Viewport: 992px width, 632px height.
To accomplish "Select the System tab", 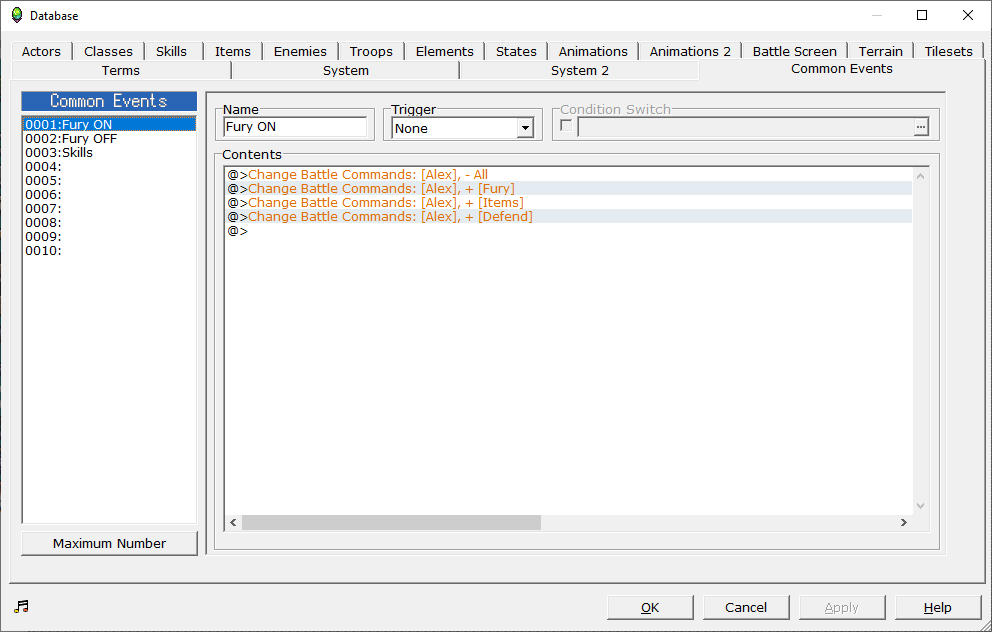I will pos(345,70).
